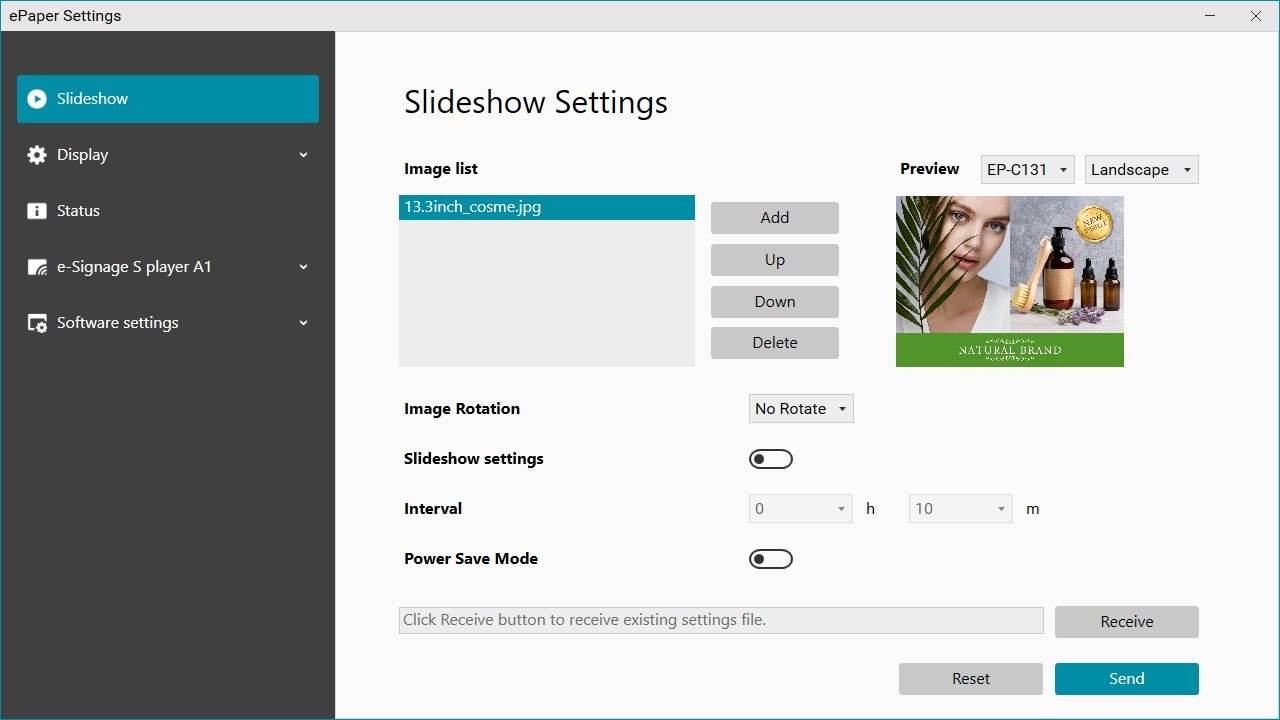Switch to the Status page
Screen dimensions: 1280x720
80,210
